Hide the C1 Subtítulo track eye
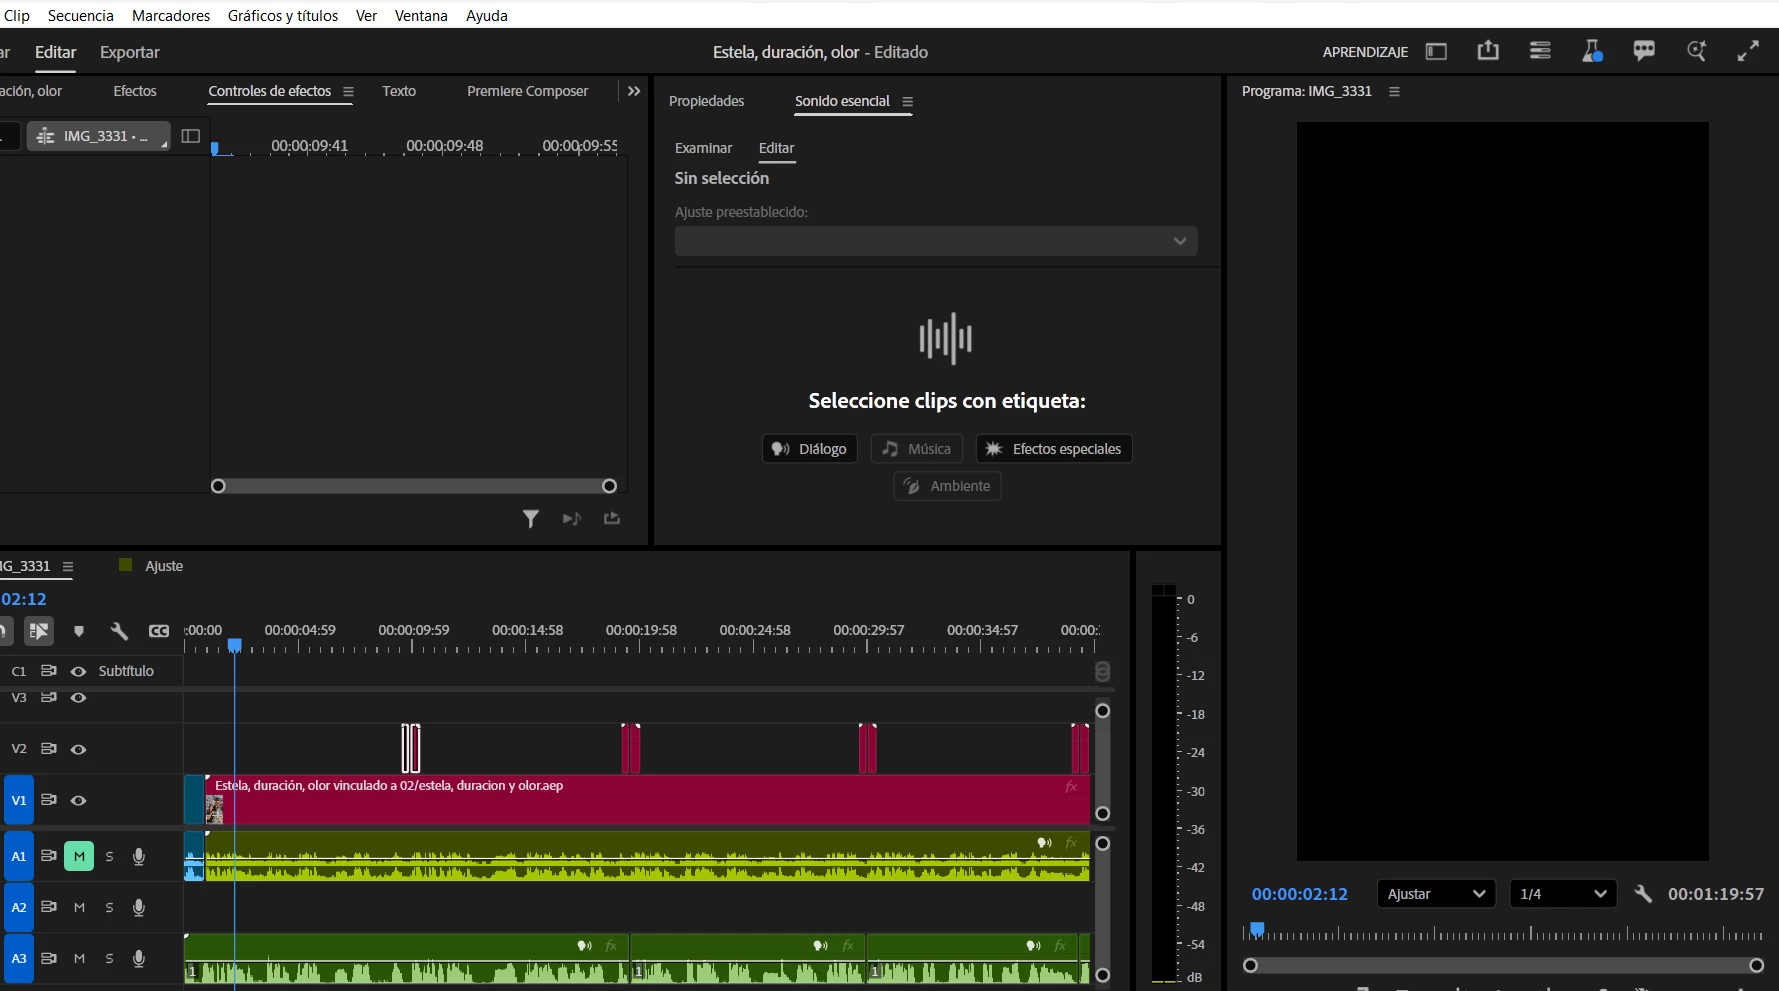This screenshot has height=991, width=1779. click(x=78, y=671)
